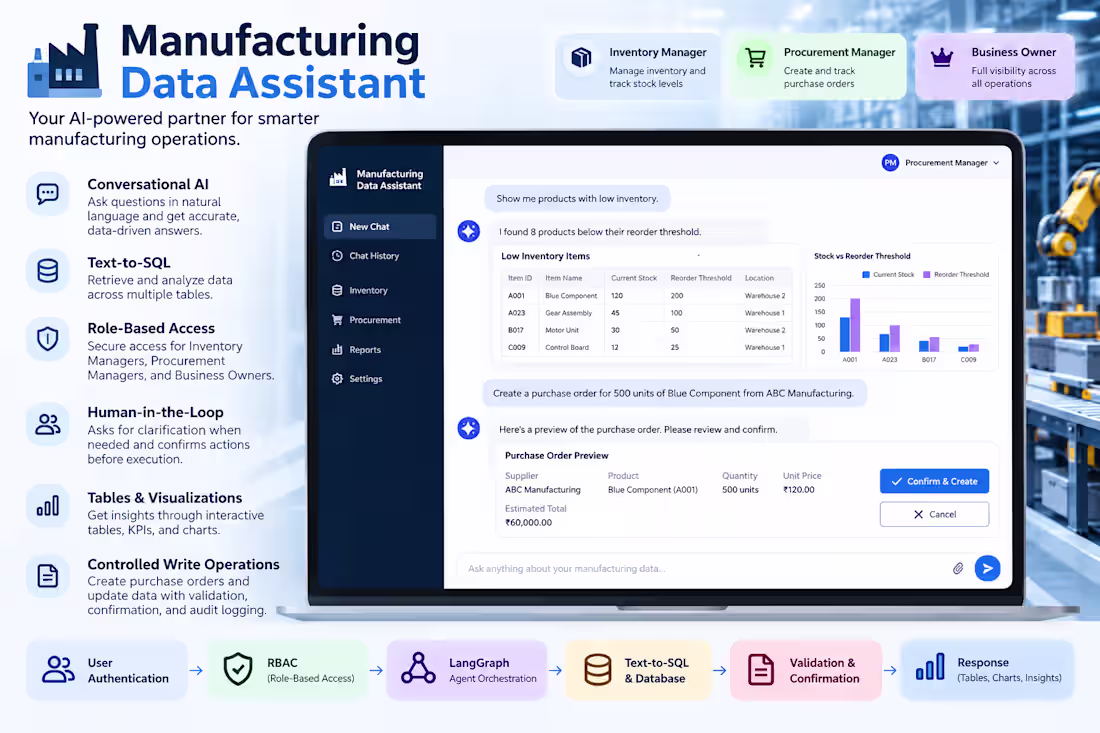Click the 'Gear Assembly' item name cell
The image size is (1100, 733).
[x=569, y=313]
